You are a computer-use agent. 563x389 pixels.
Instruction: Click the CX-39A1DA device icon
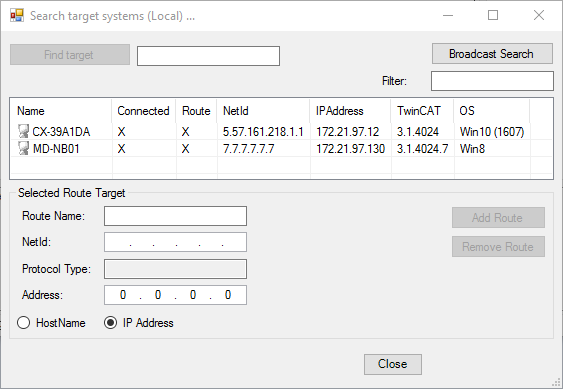23,131
